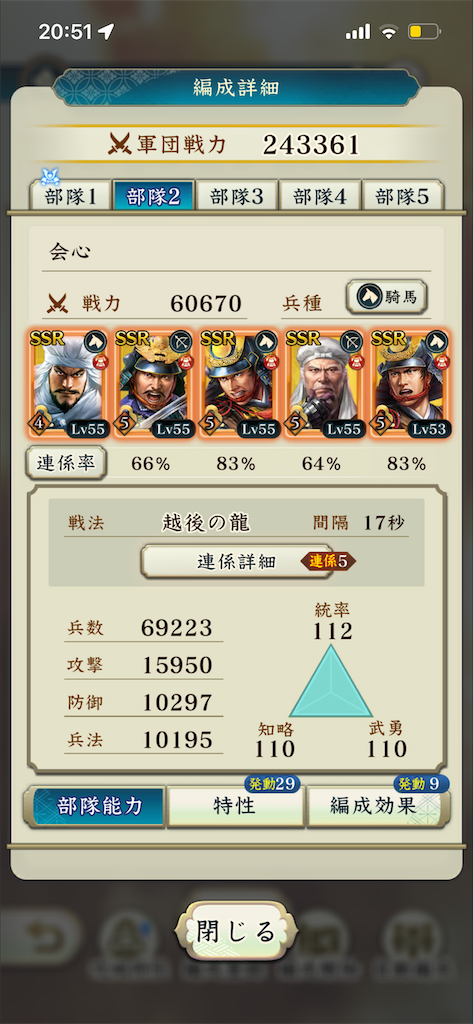Open the 連係詳細 details button
Image resolution: width=474 pixels, height=1024 pixels.
coord(236,562)
